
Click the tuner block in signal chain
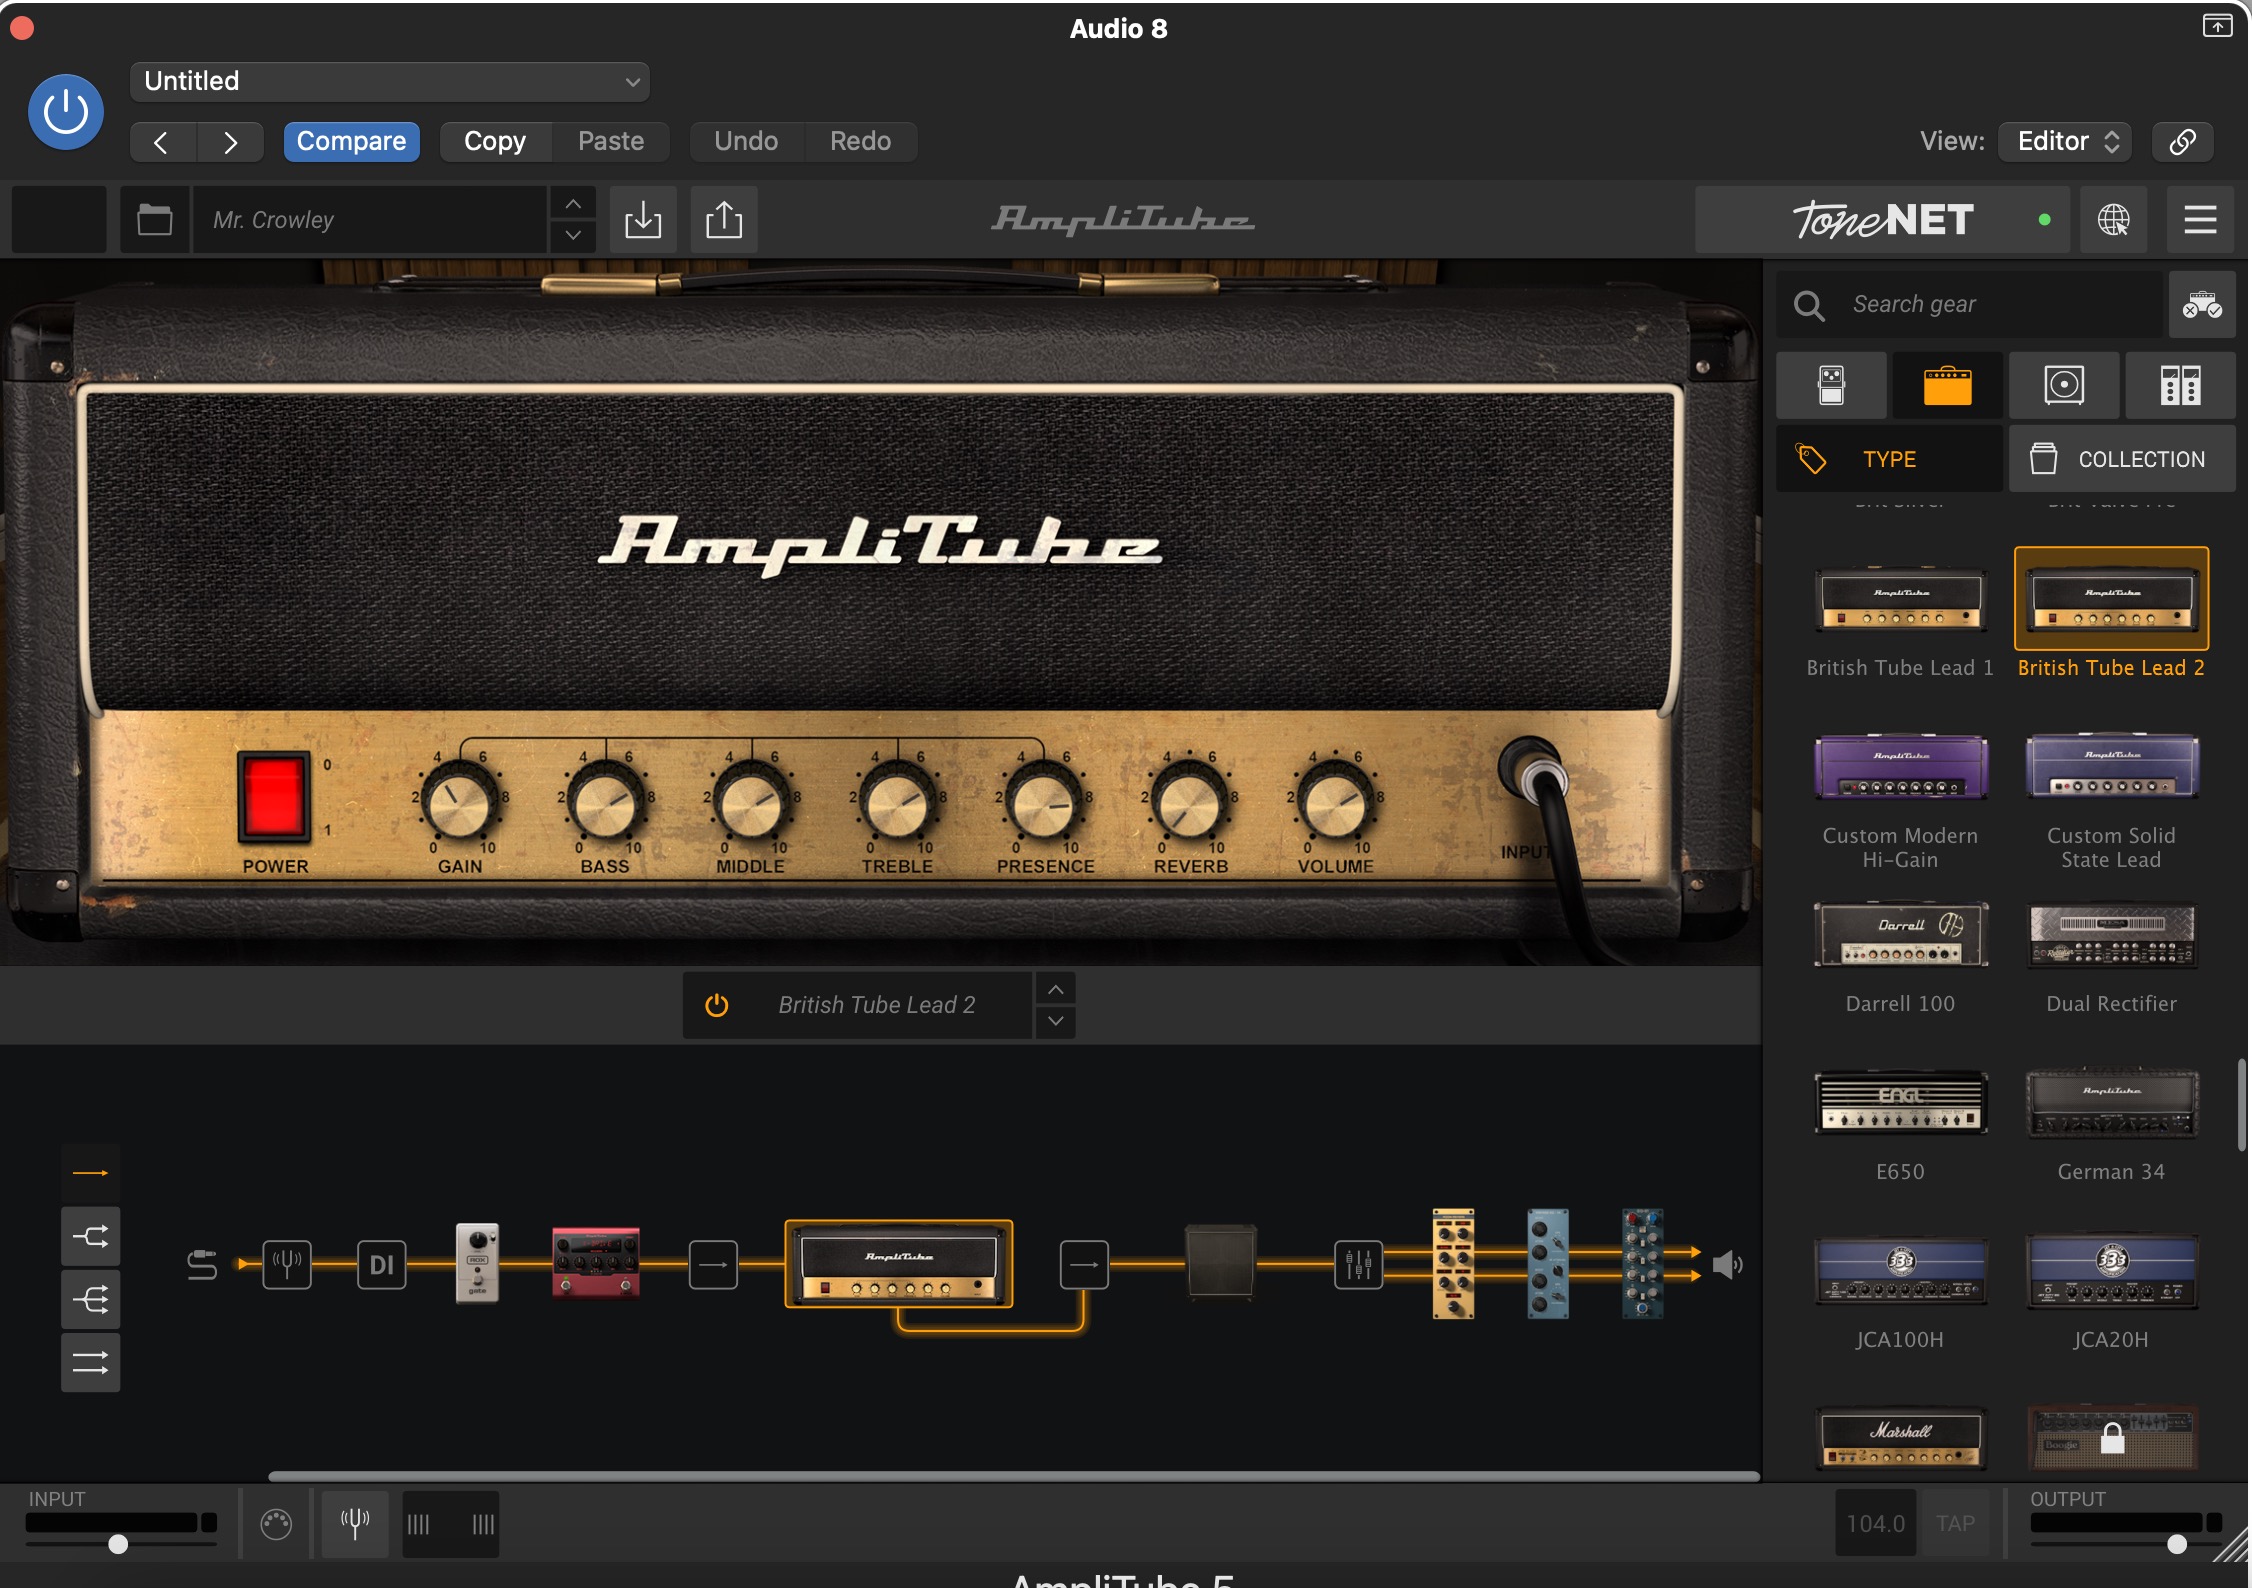point(287,1265)
